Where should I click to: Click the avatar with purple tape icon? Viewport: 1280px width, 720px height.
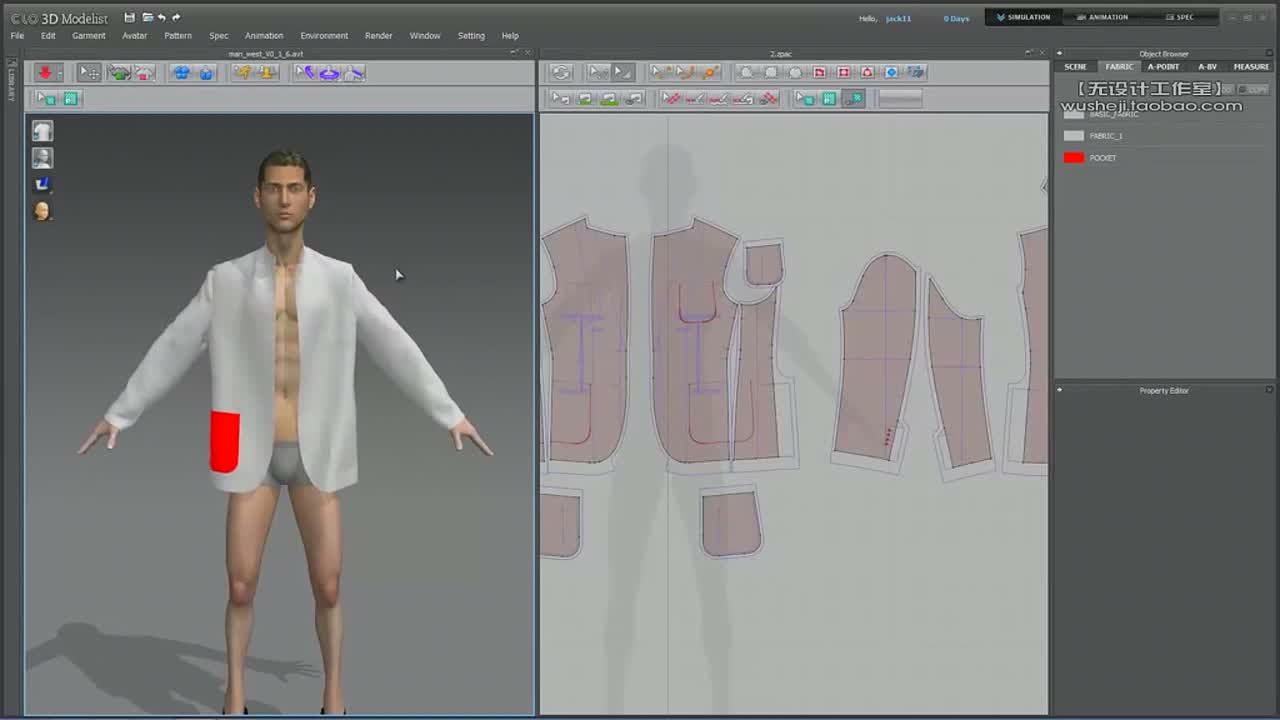(x=354, y=72)
